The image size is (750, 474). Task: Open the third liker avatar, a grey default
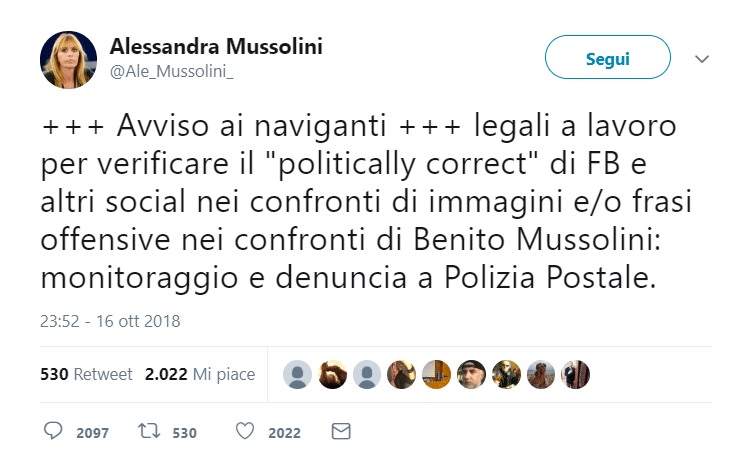point(367,374)
